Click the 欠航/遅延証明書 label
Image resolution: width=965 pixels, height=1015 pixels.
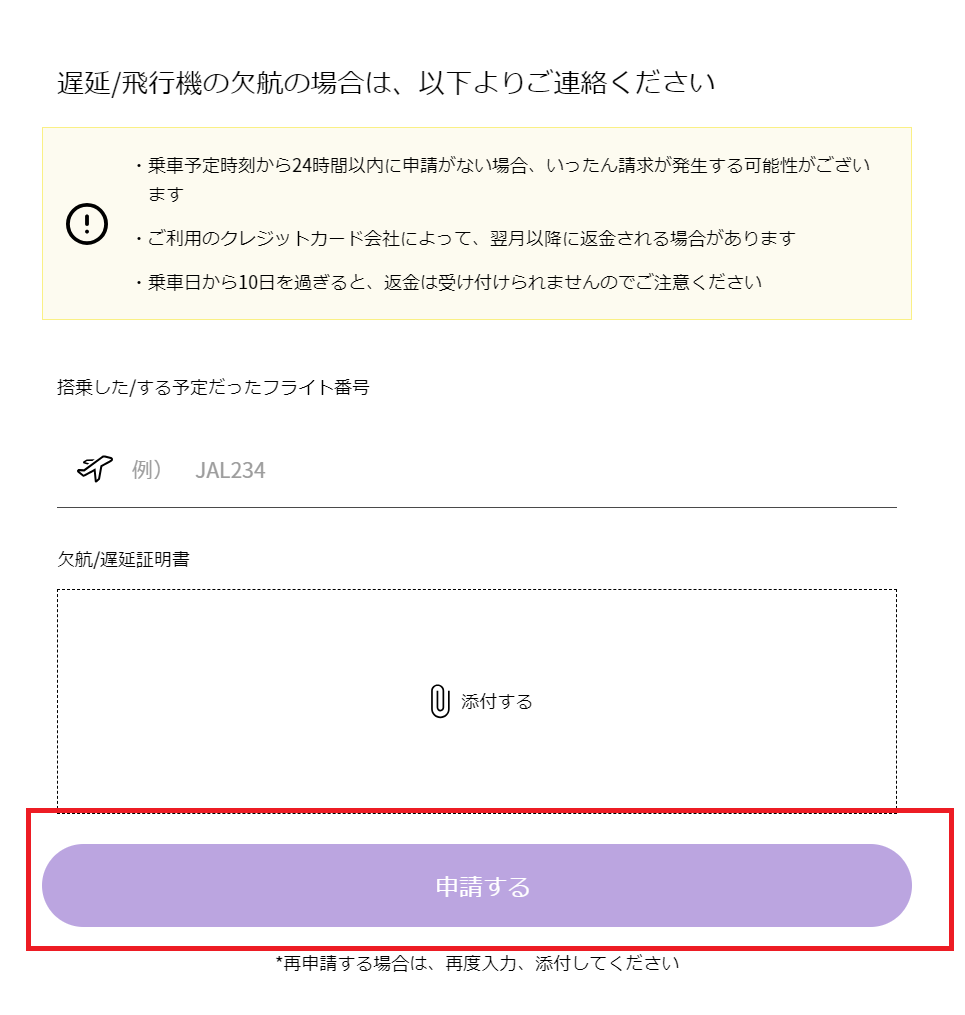click(124, 559)
